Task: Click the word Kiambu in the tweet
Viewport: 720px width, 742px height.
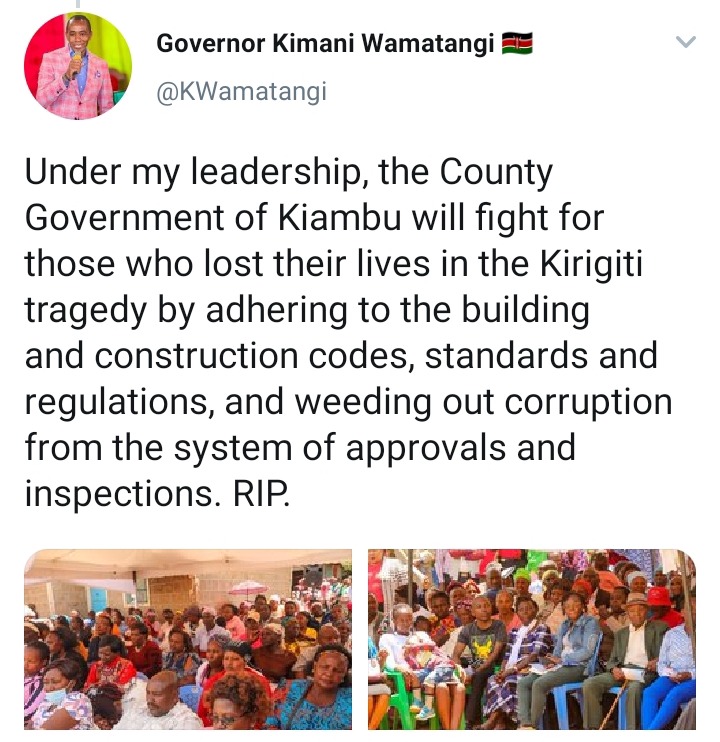Action: [x=340, y=218]
